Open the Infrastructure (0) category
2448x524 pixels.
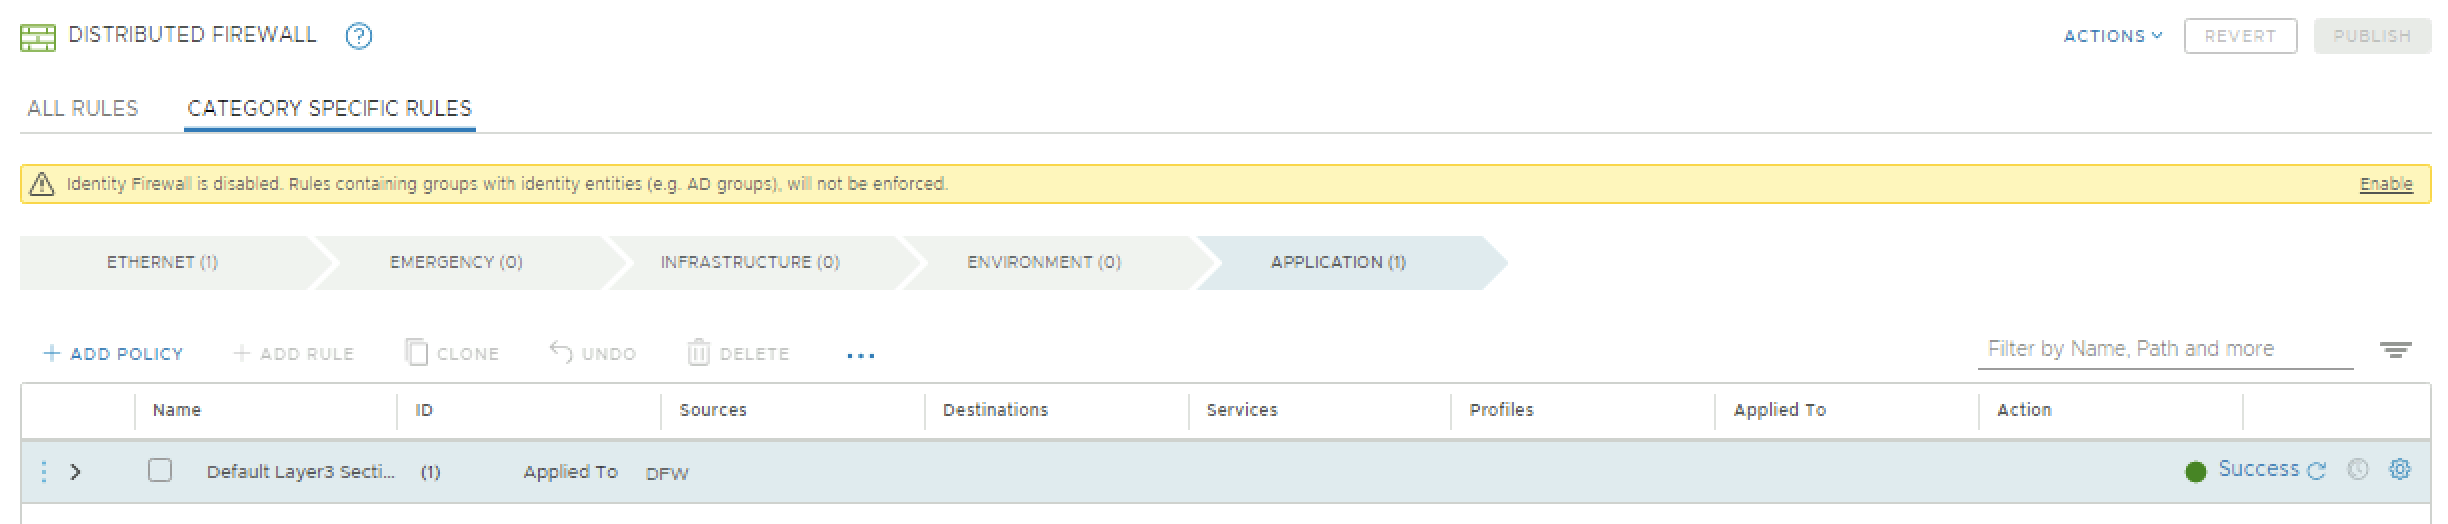(x=749, y=262)
